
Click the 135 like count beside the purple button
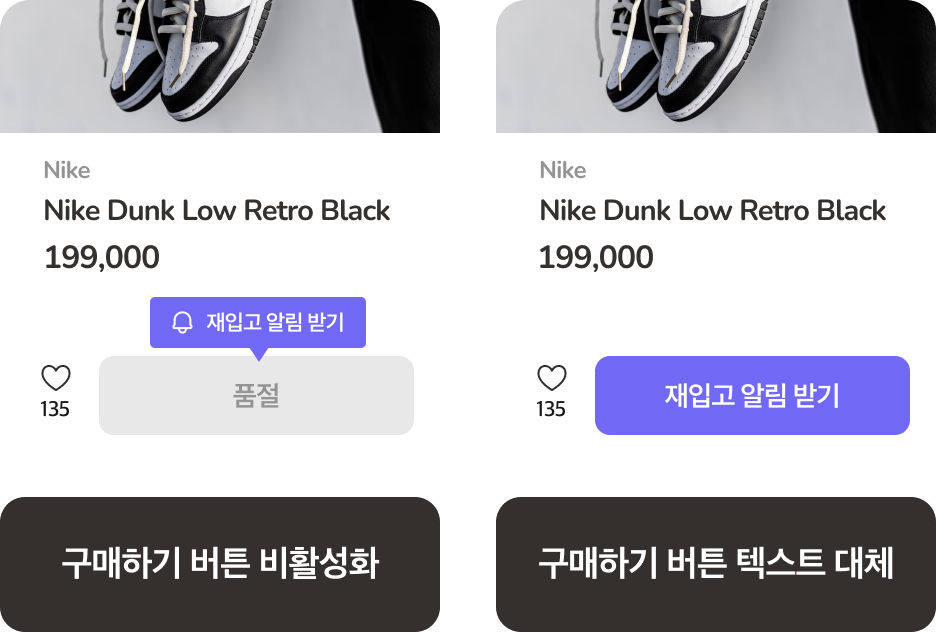[x=551, y=409]
